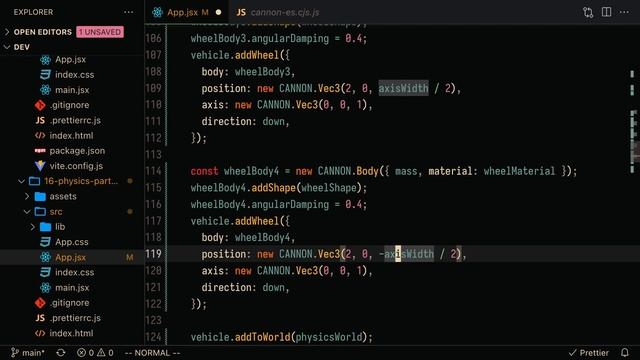Open index.html above package.json
Screen dimensions: 640x360
[x=71, y=136]
